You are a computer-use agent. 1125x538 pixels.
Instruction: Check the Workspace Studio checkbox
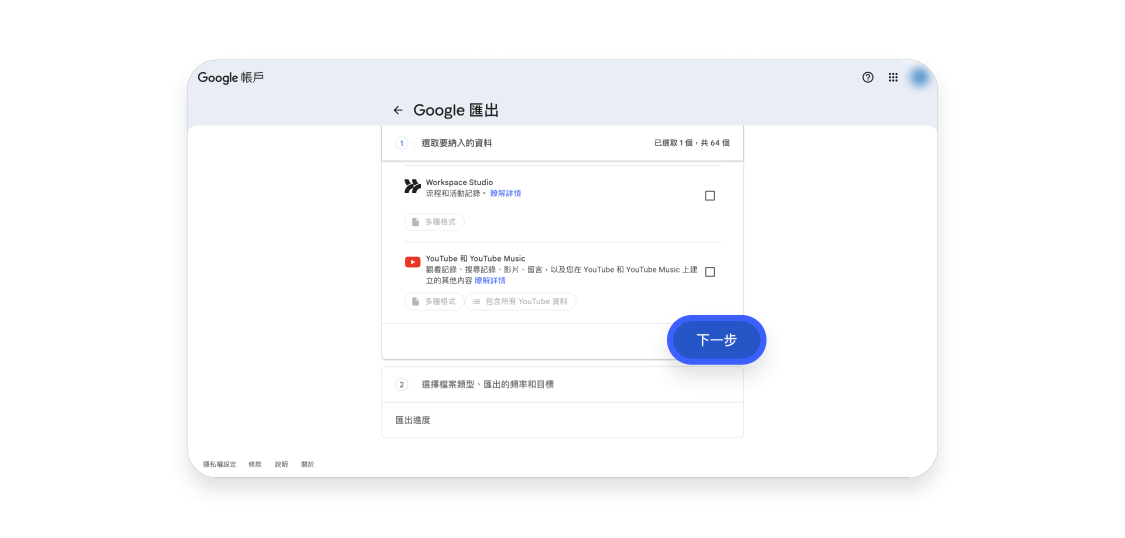pos(710,196)
